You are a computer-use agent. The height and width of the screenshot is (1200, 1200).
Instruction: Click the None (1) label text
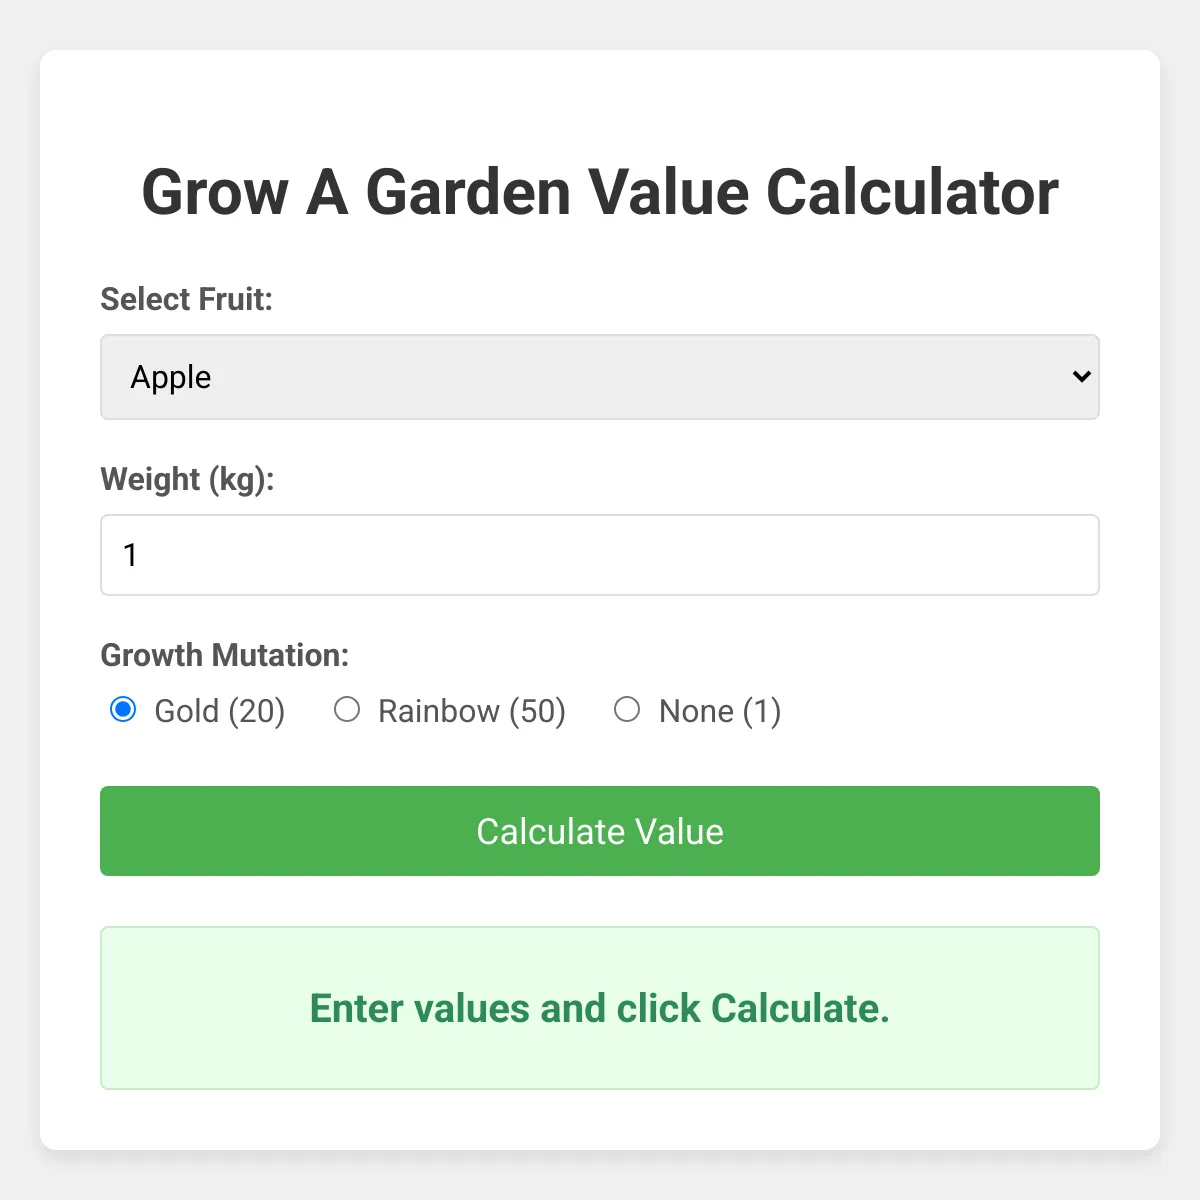click(720, 711)
